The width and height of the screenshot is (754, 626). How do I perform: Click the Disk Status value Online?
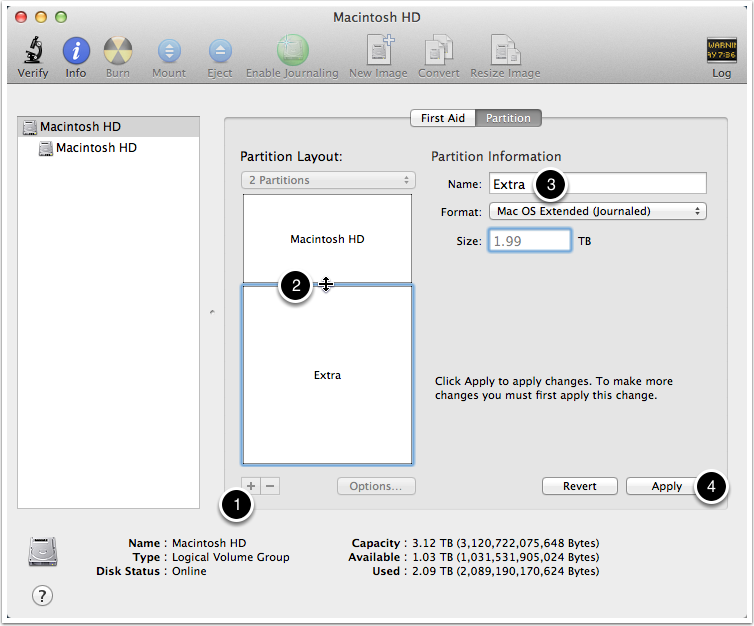pyautogui.click(x=189, y=571)
